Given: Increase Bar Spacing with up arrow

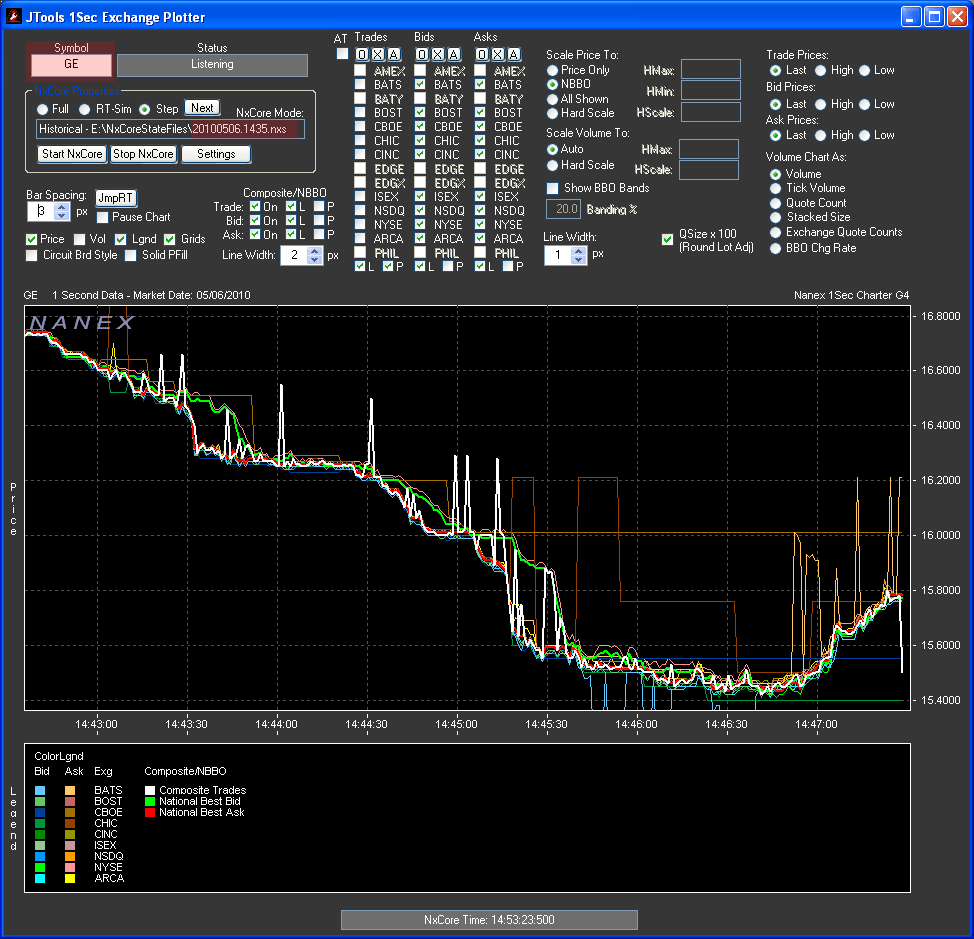Looking at the screenshot, I should click(x=61, y=207).
